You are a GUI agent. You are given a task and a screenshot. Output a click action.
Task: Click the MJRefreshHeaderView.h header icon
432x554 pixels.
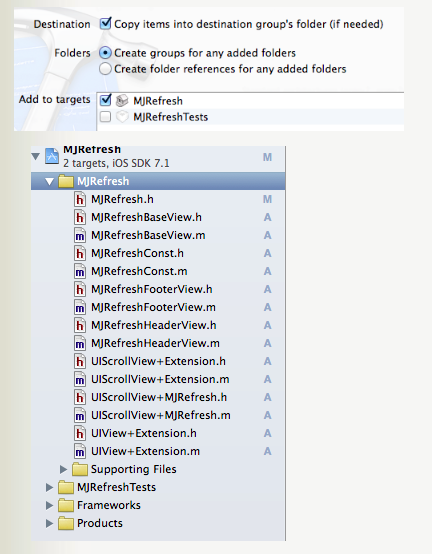point(80,325)
